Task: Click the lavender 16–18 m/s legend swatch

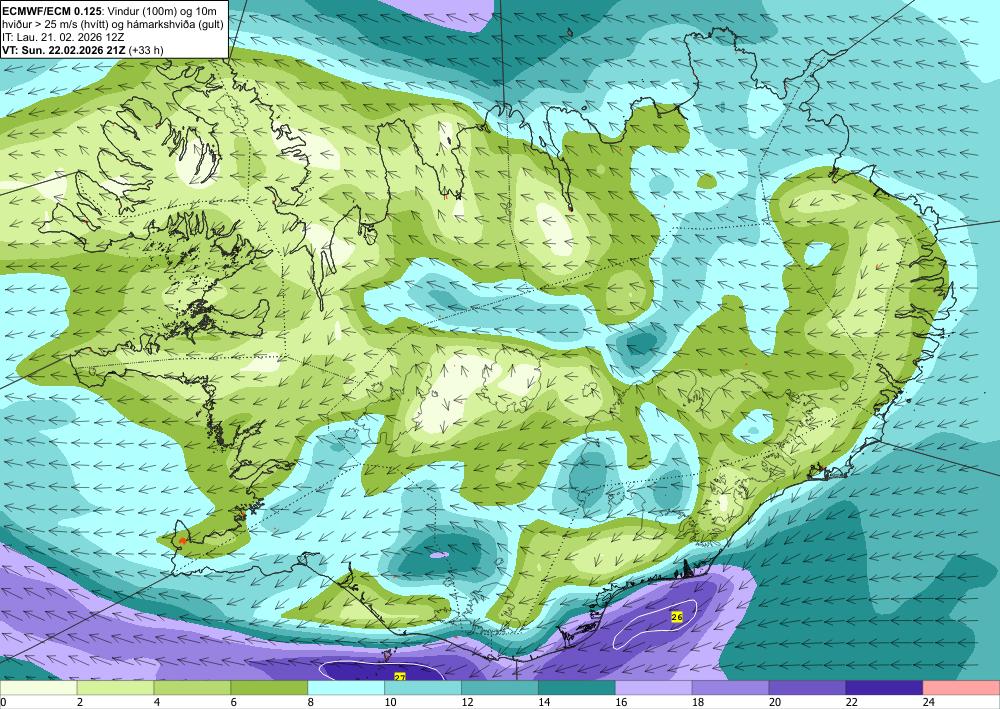Action: coord(654,688)
